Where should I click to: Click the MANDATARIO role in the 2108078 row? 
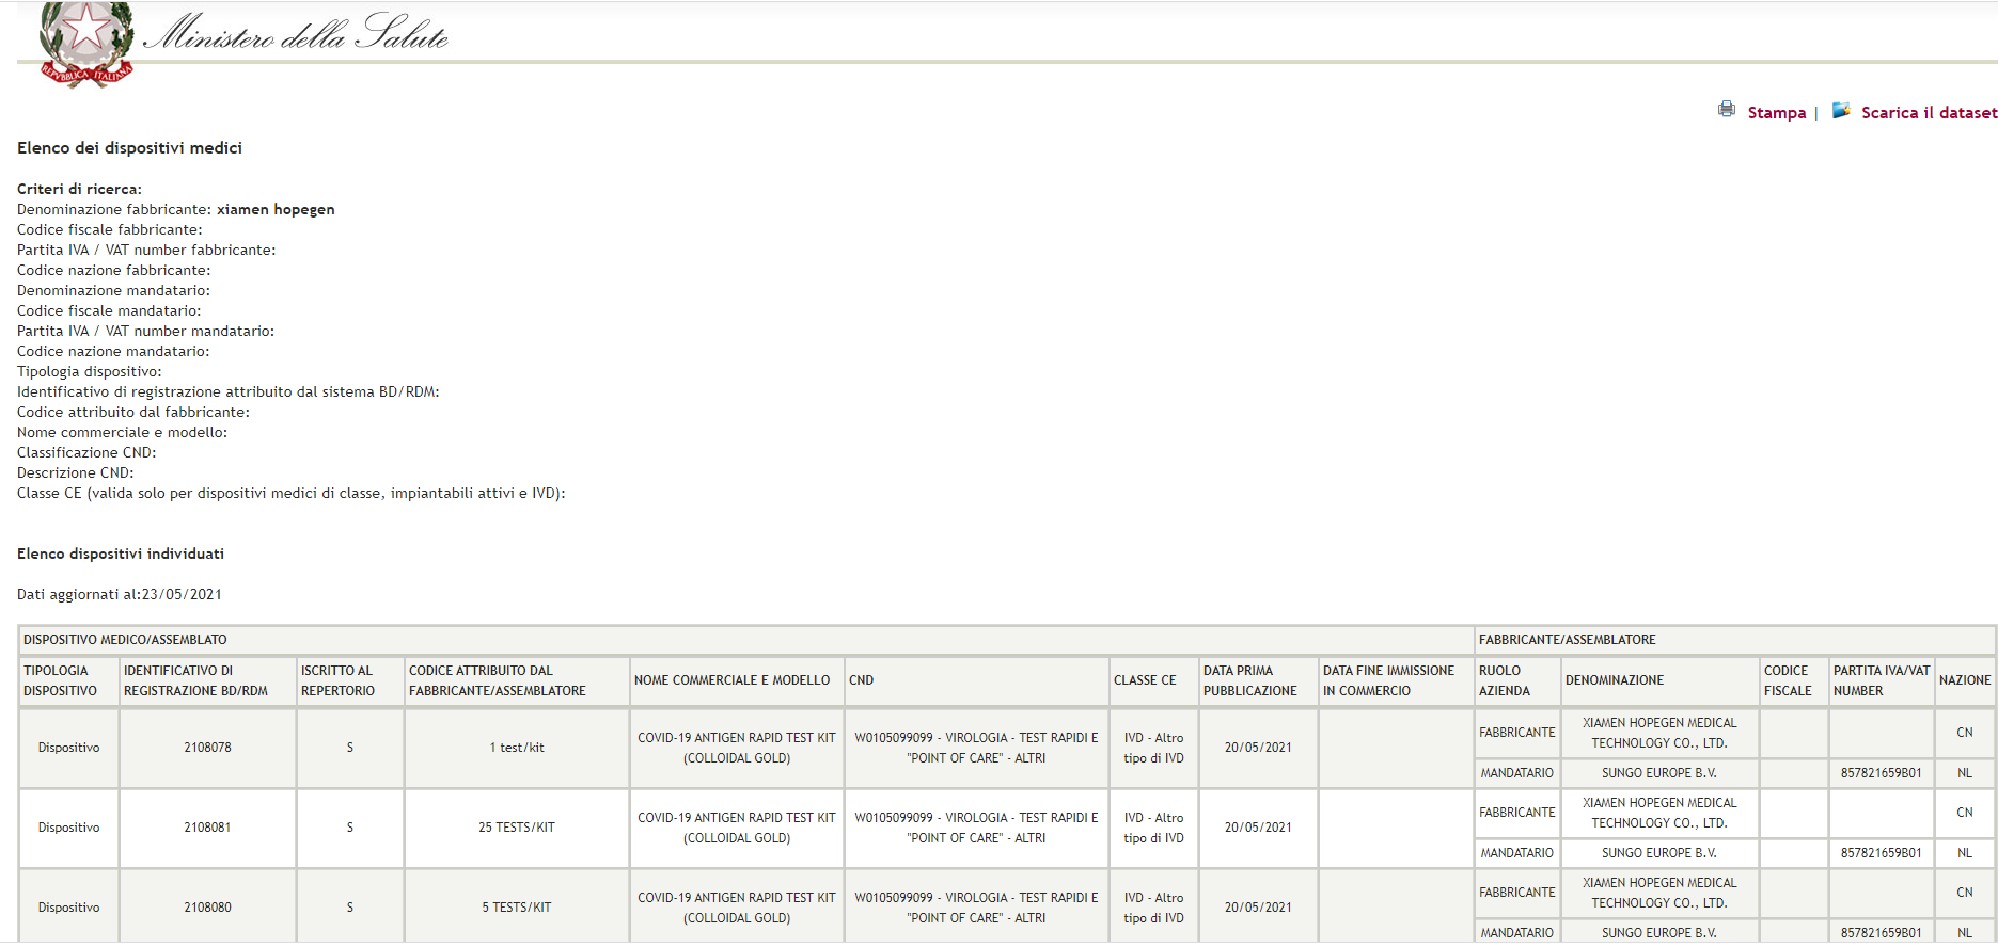coord(1517,773)
